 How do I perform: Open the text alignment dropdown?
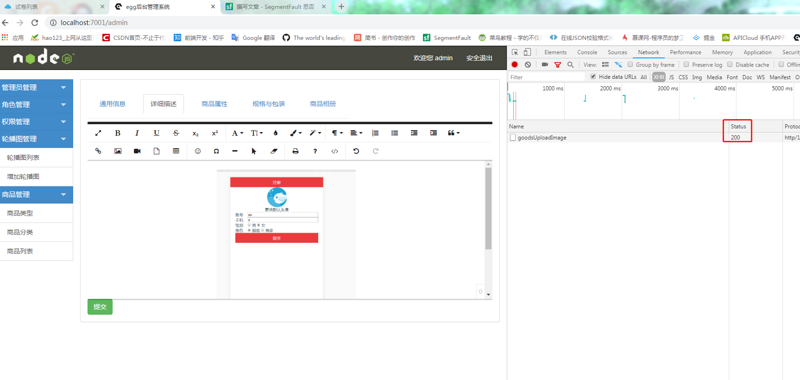point(356,133)
